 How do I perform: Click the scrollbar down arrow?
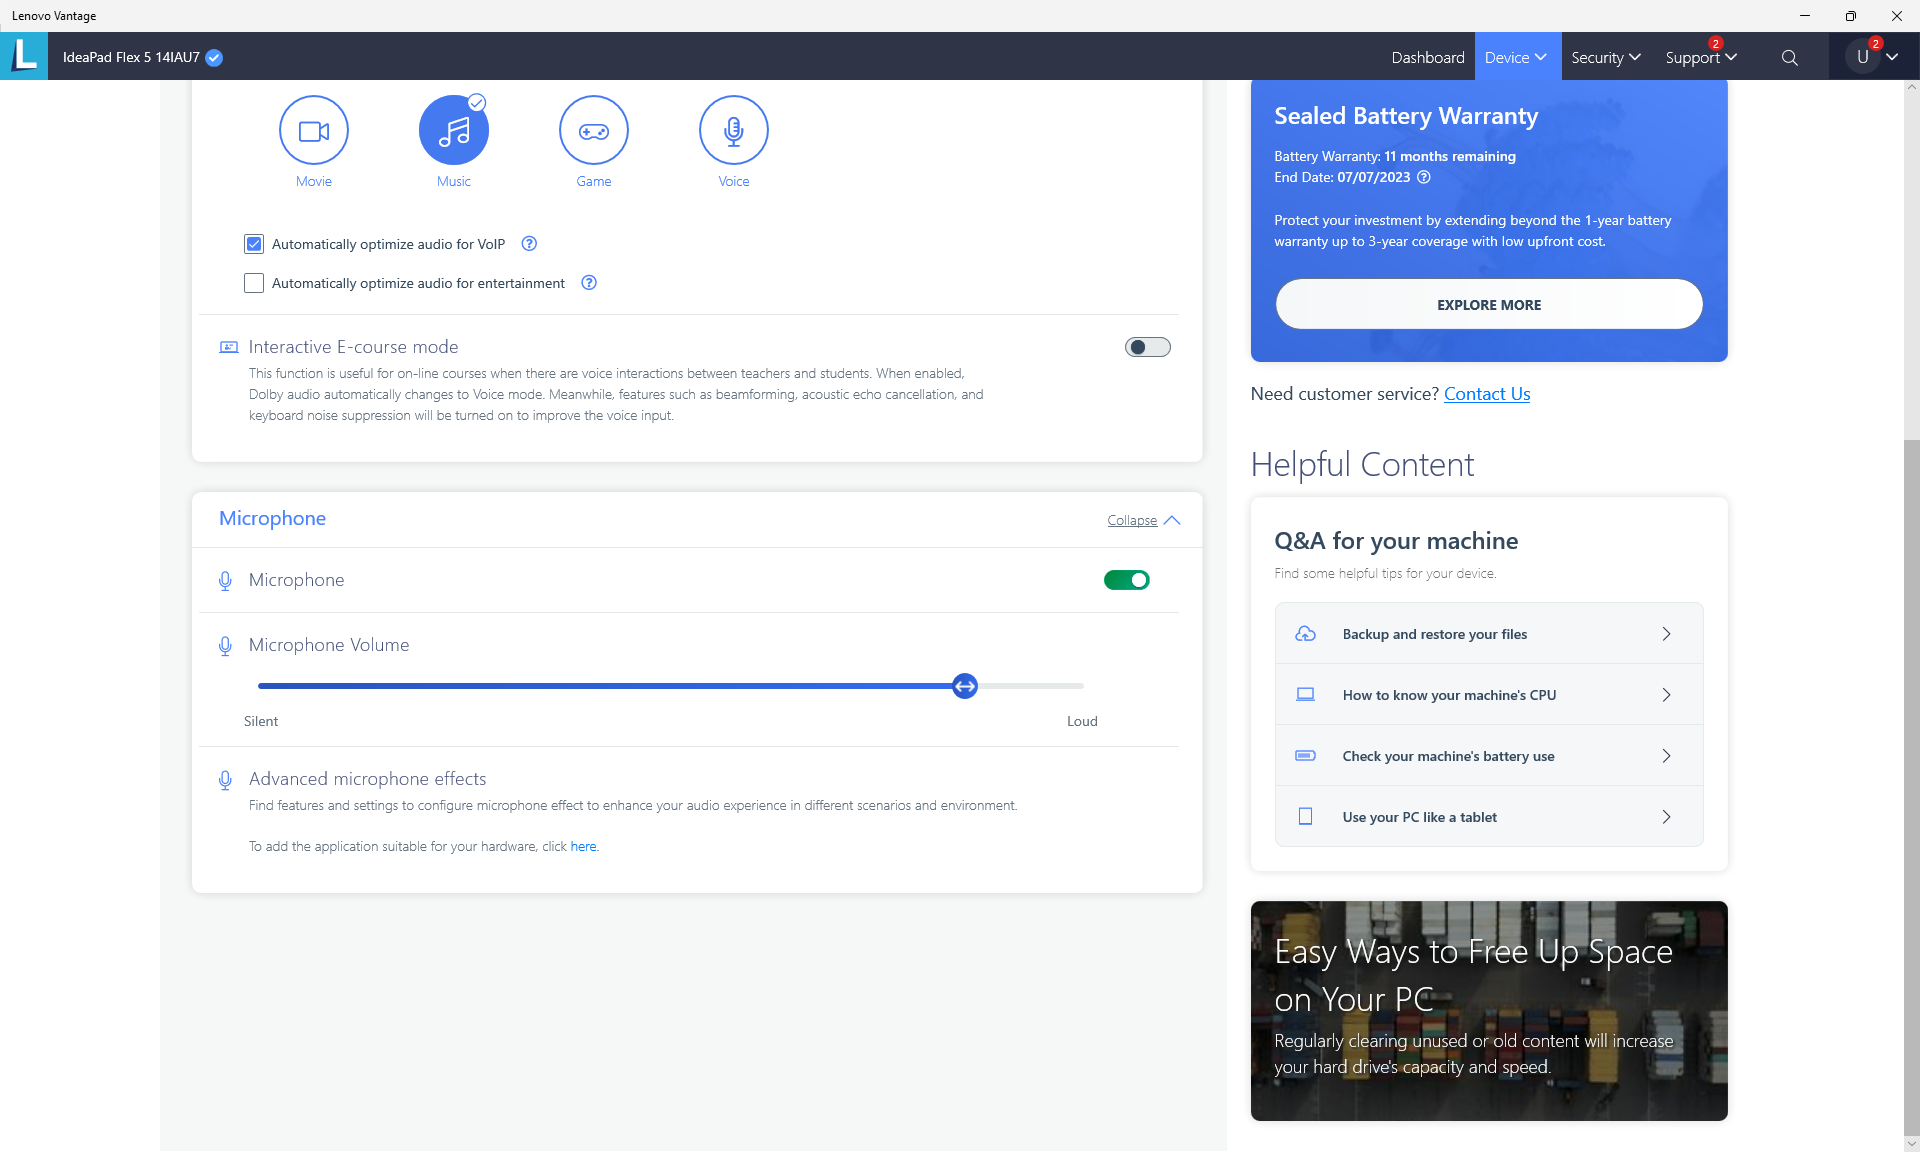coord(1911,1144)
